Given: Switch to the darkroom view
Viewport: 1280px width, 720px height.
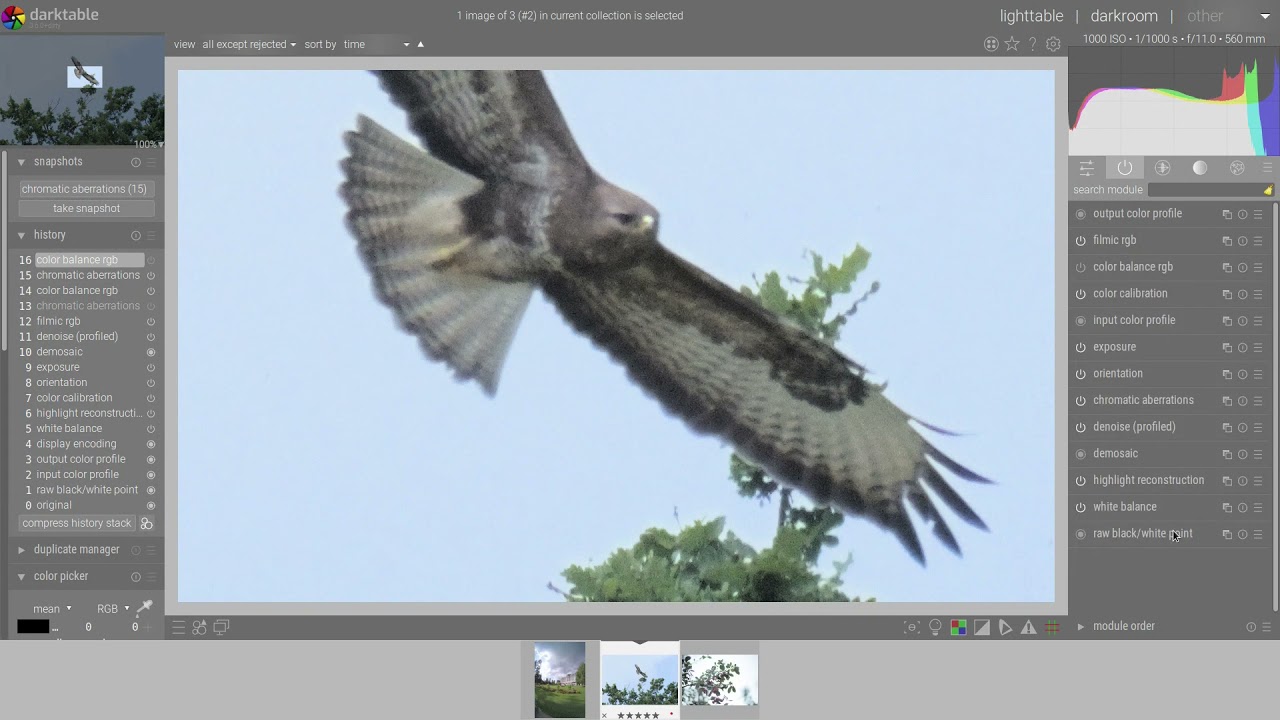Looking at the screenshot, I should (1124, 16).
